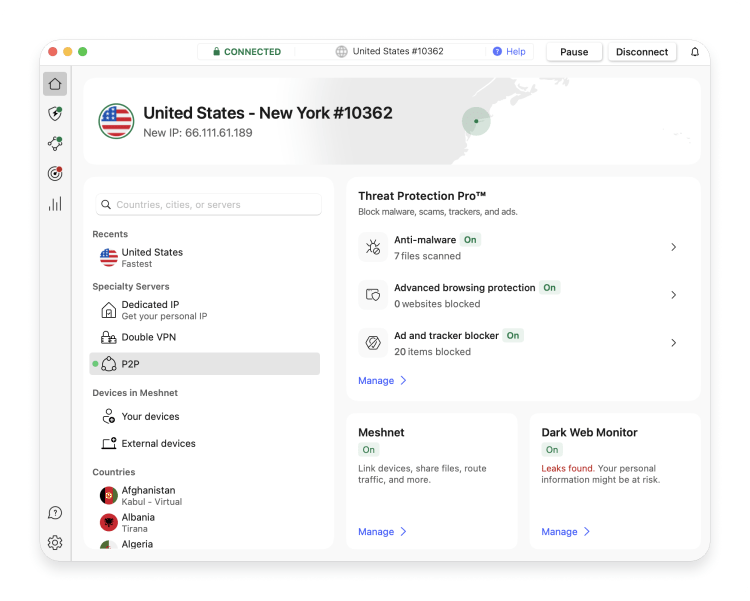750x601 pixels.
Task: Expand Ad and tracker blocker chevron
Action: tap(673, 343)
